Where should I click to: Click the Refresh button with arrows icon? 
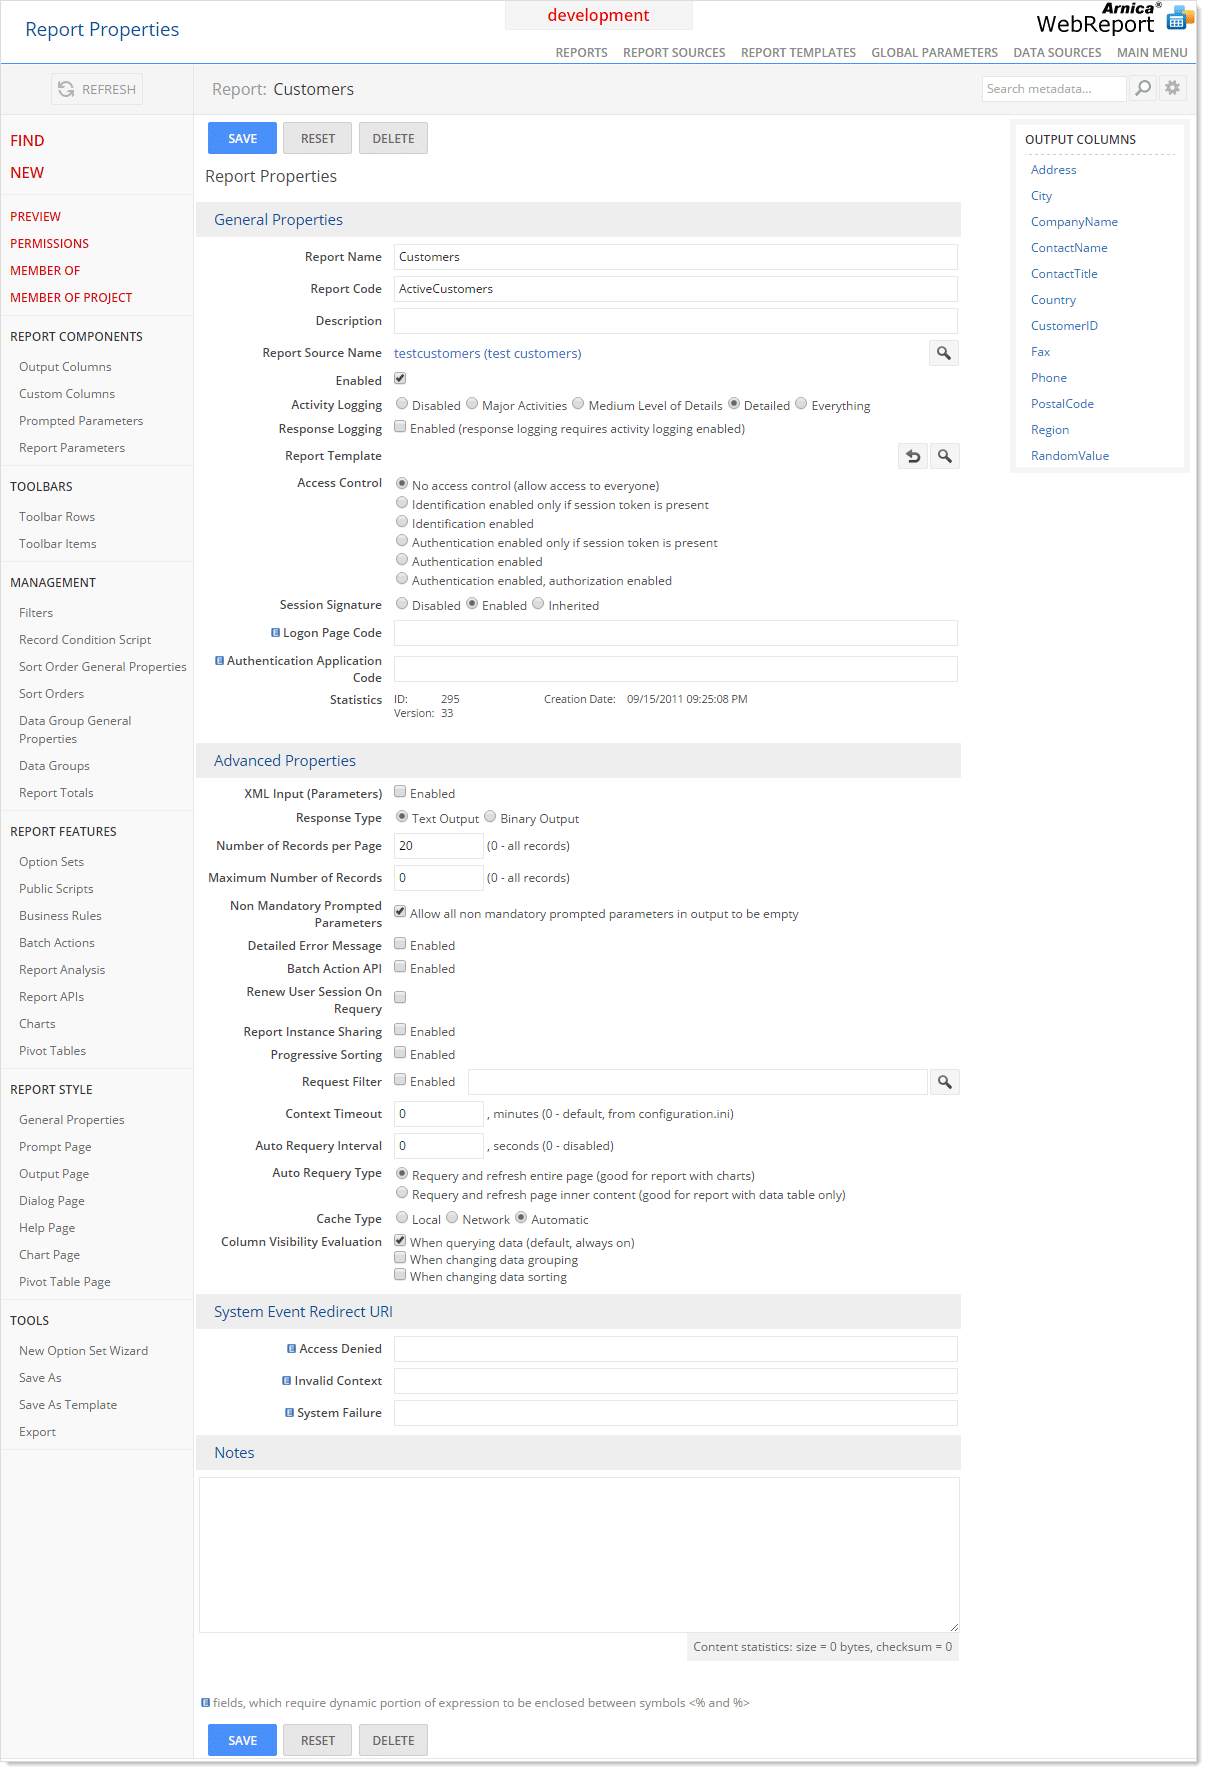97,89
